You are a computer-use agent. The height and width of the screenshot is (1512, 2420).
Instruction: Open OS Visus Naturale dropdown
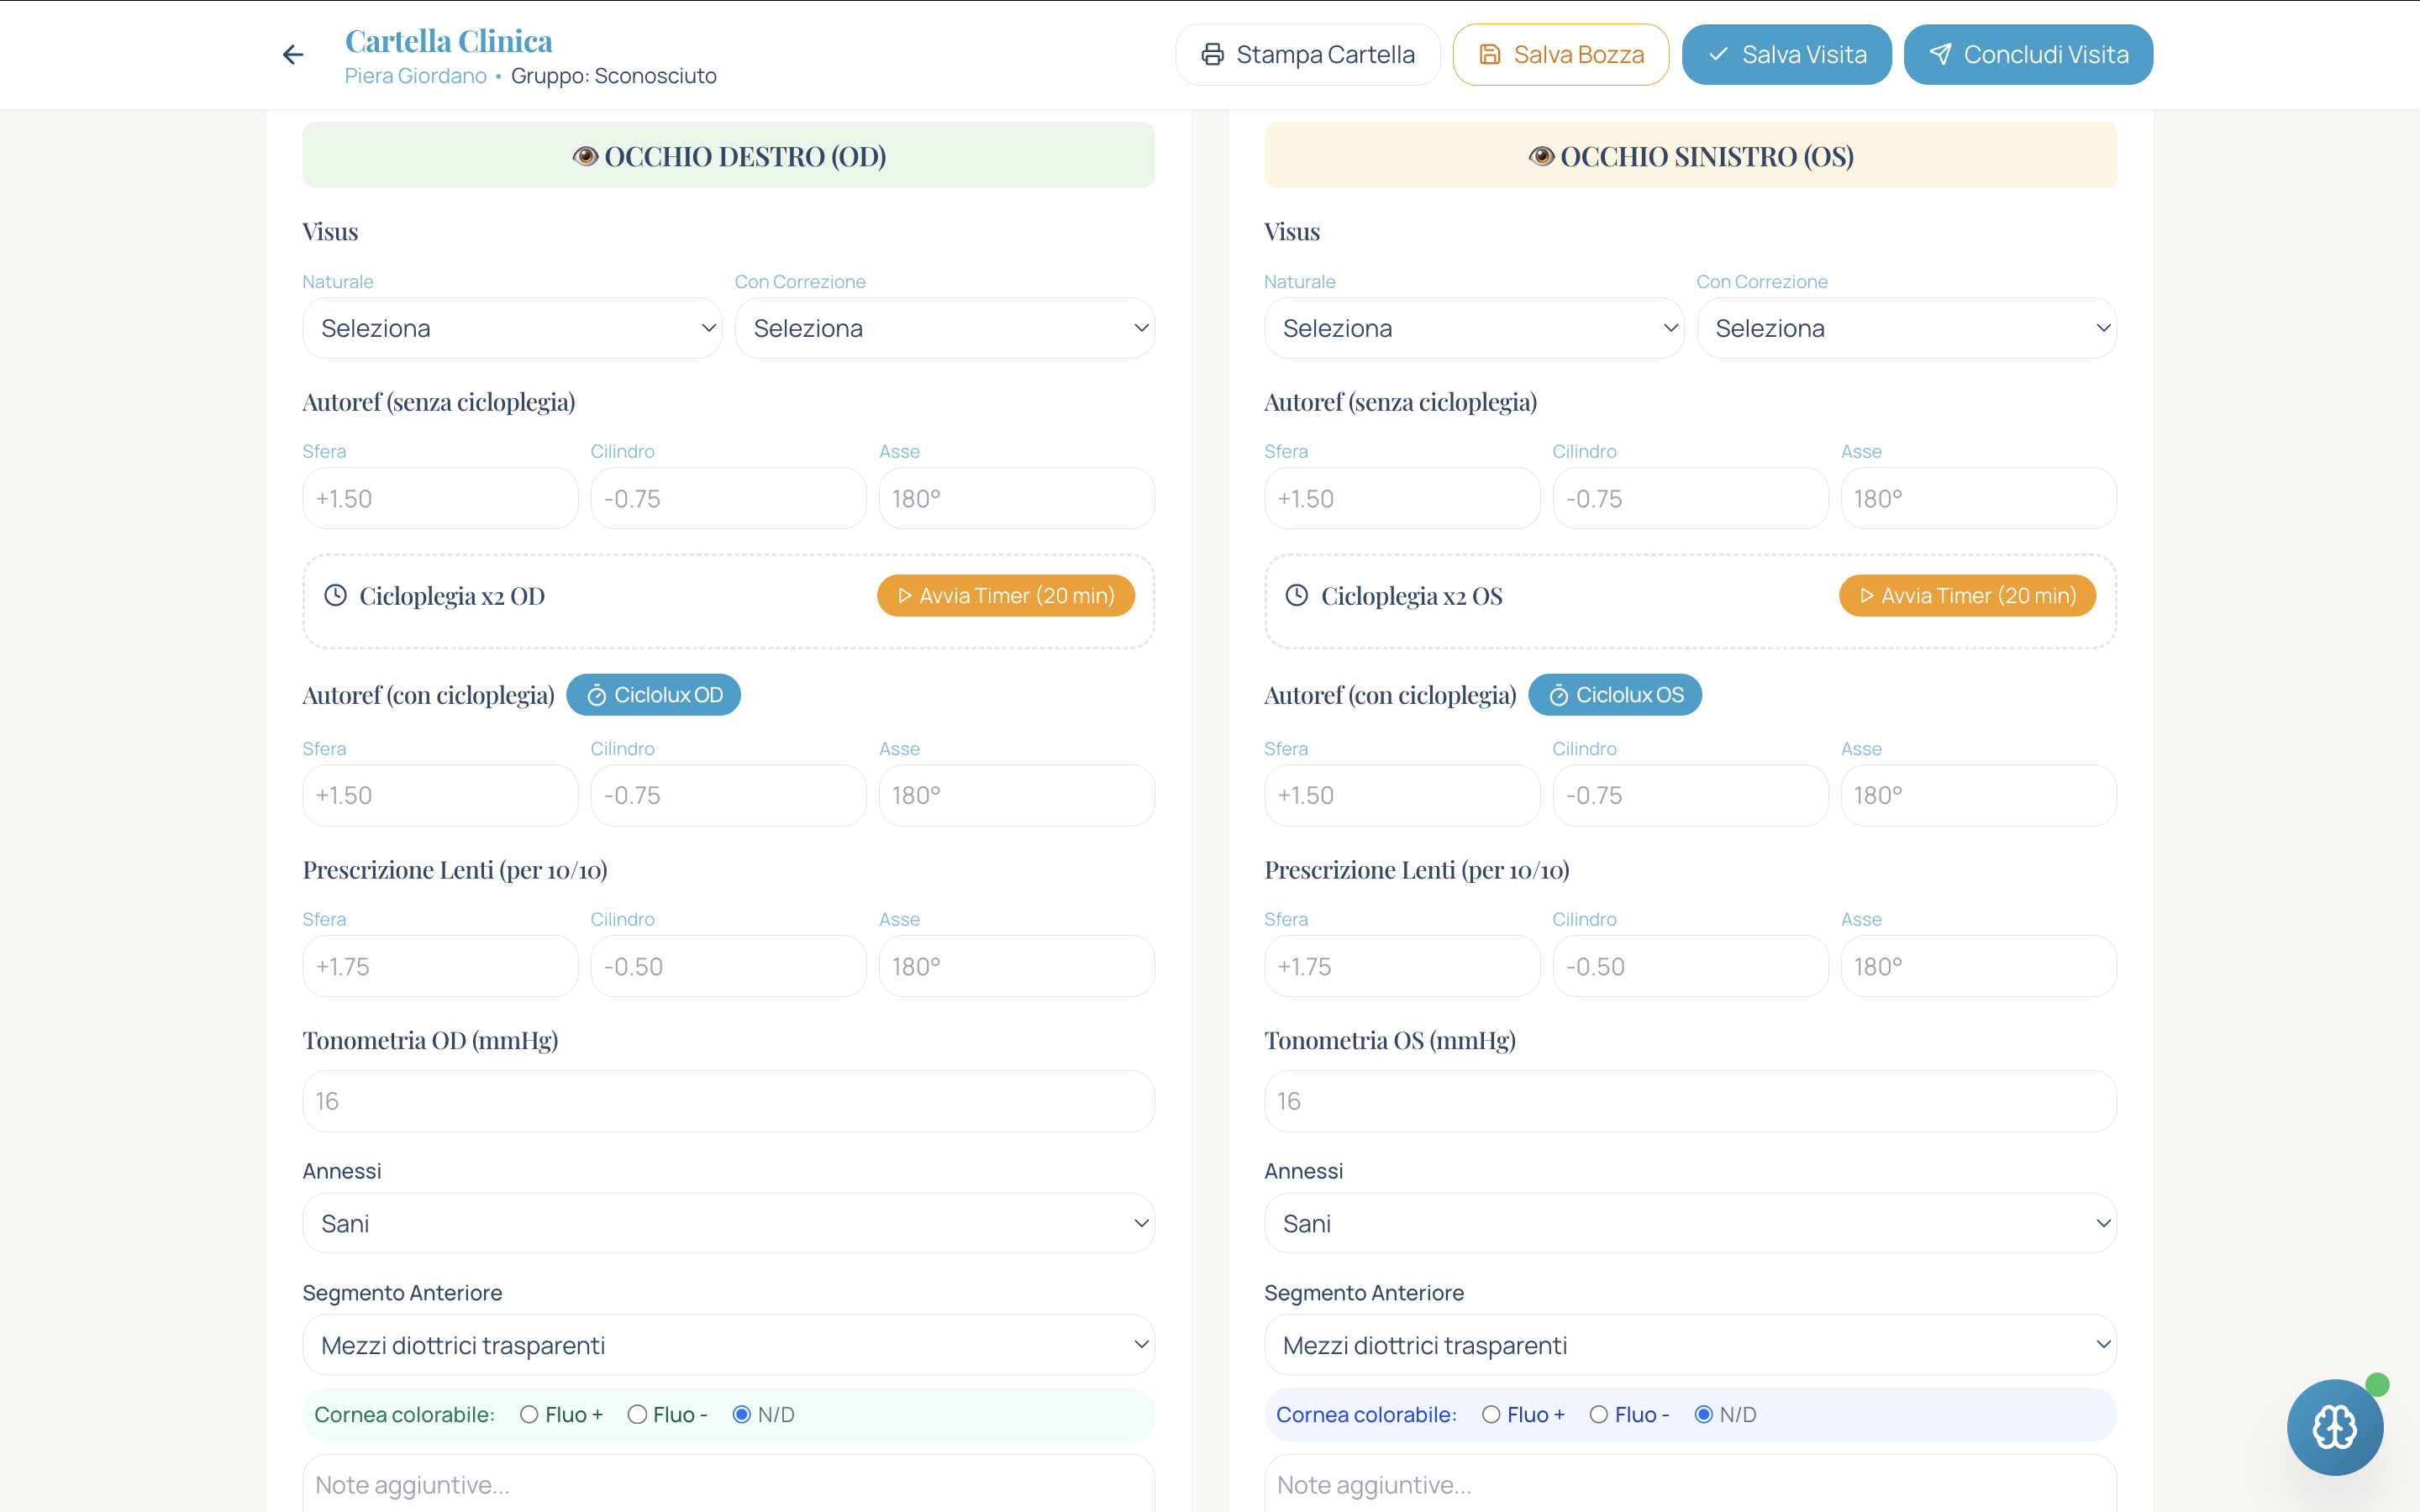[1474, 328]
